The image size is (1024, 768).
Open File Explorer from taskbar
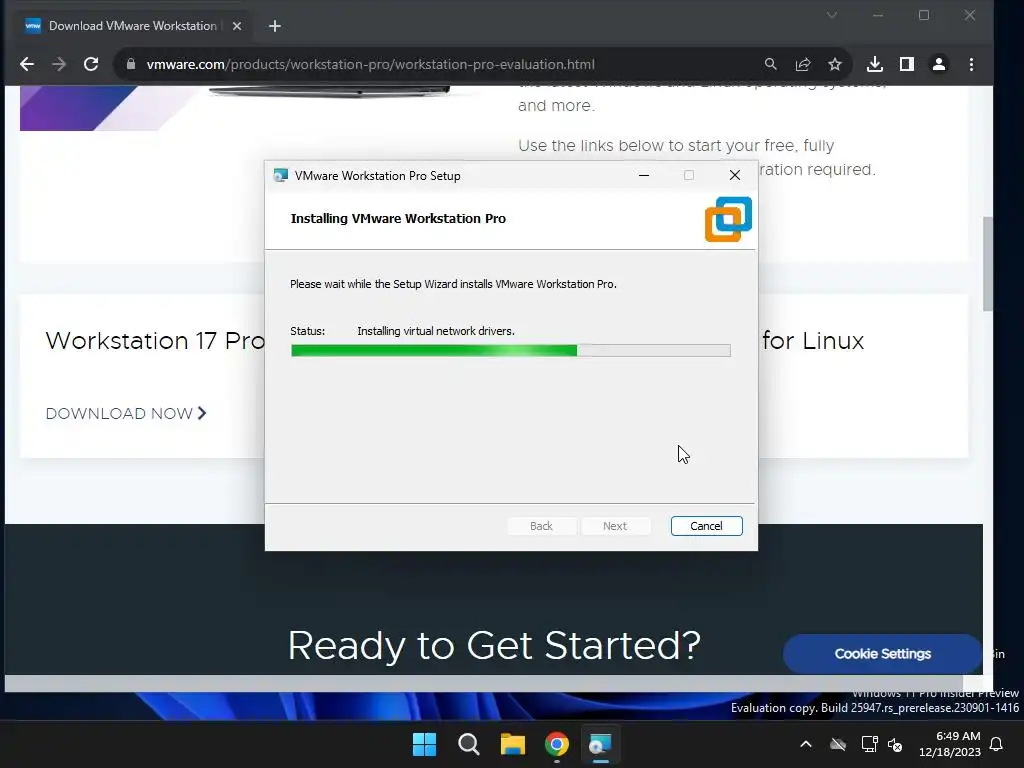coord(513,744)
